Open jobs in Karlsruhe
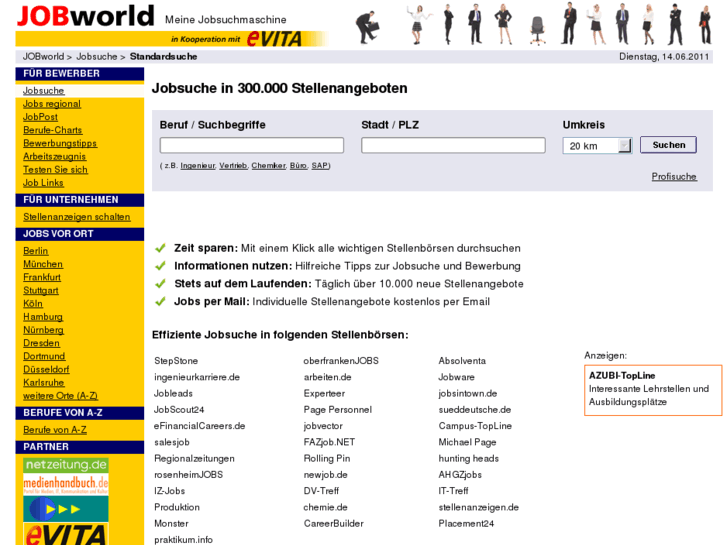The height and width of the screenshot is (545, 727). click(x=44, y=383)
